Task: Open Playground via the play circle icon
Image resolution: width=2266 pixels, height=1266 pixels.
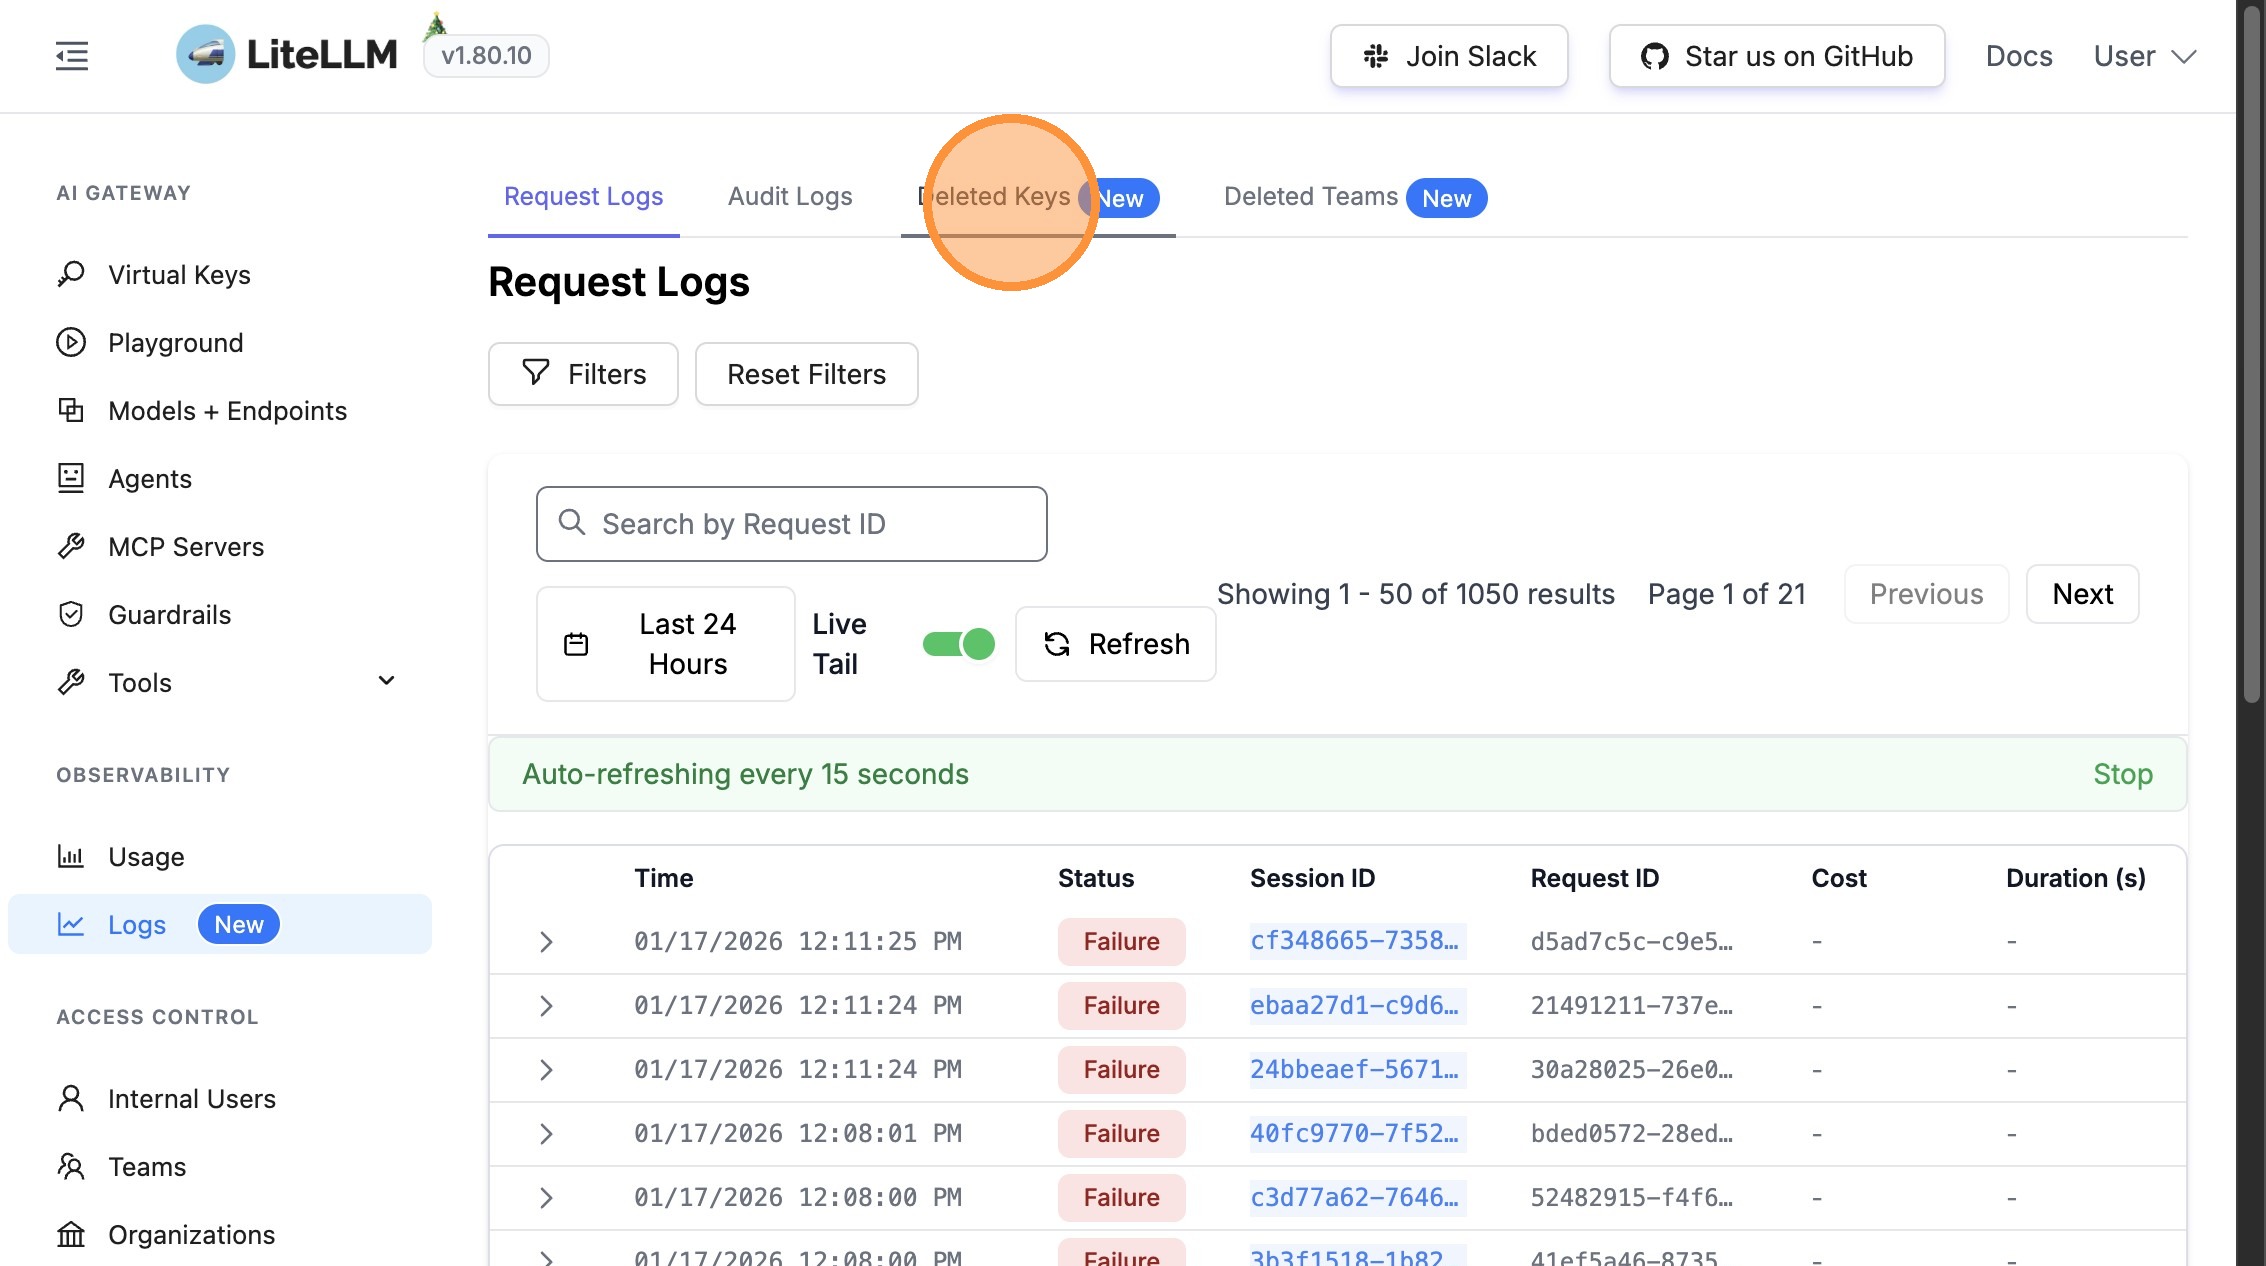Action: point(71,342)
